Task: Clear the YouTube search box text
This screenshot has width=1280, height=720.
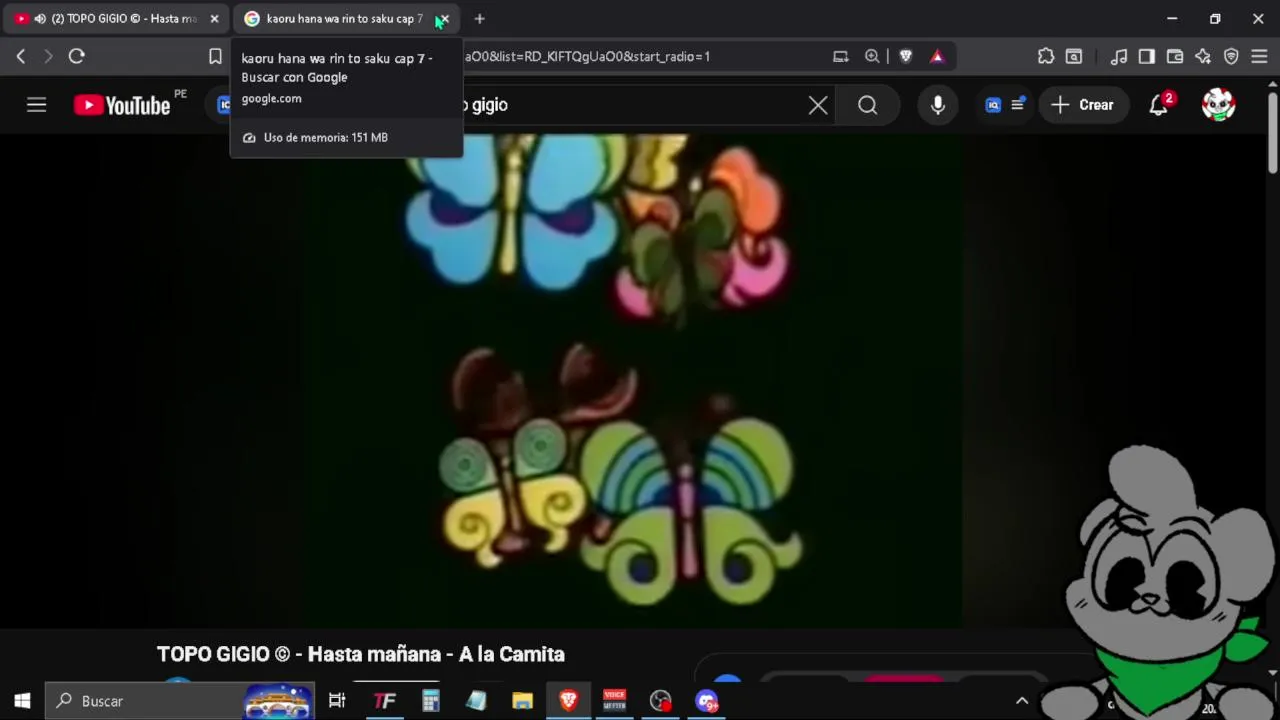Action: tap(818, 105)
